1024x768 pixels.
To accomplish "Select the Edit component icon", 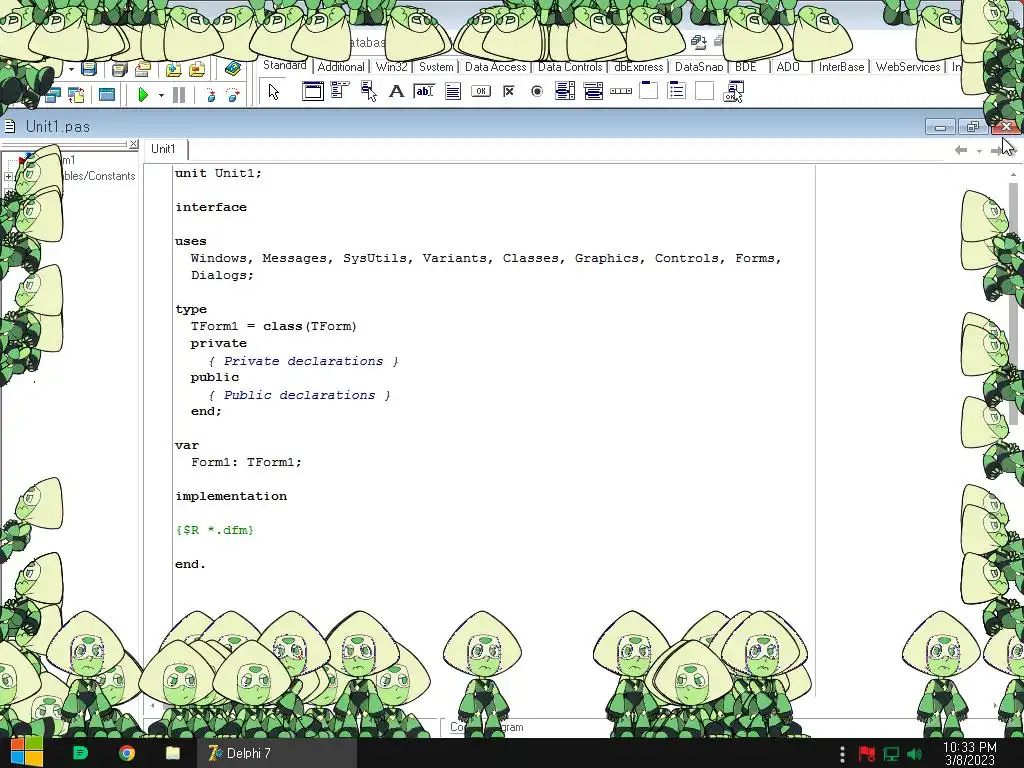I will click(x=424, y=91).
